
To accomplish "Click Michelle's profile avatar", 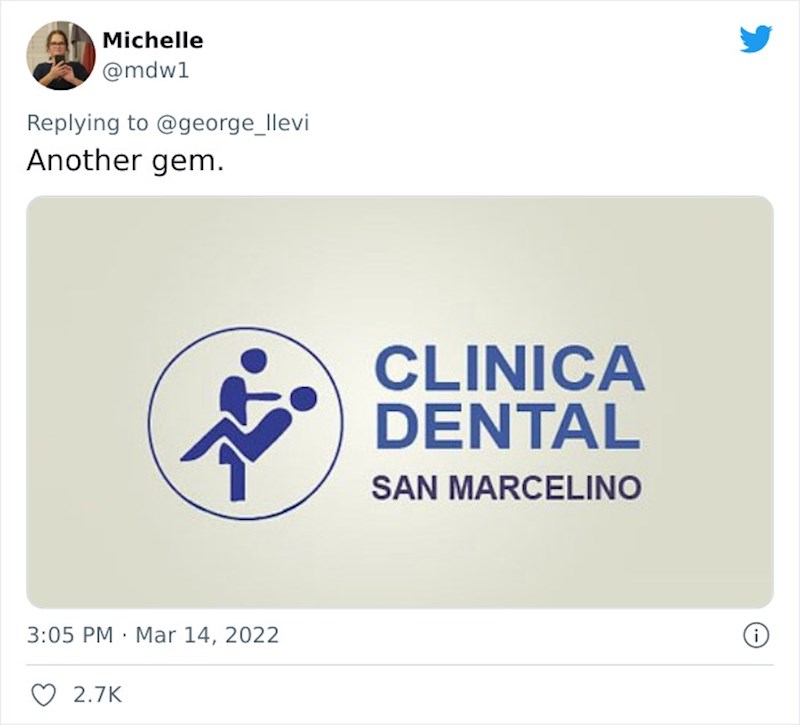I will point(59,56).
